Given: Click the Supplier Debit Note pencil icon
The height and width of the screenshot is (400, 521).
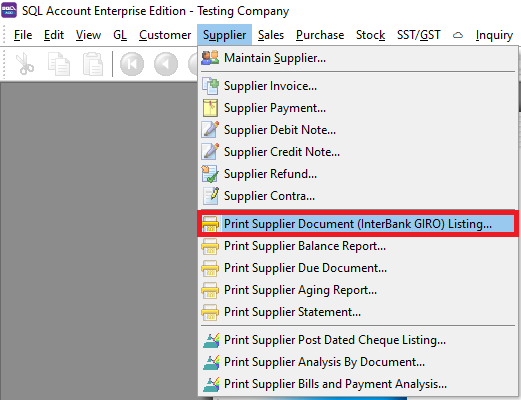Looking at the screenshot, I should coord(210,130).
